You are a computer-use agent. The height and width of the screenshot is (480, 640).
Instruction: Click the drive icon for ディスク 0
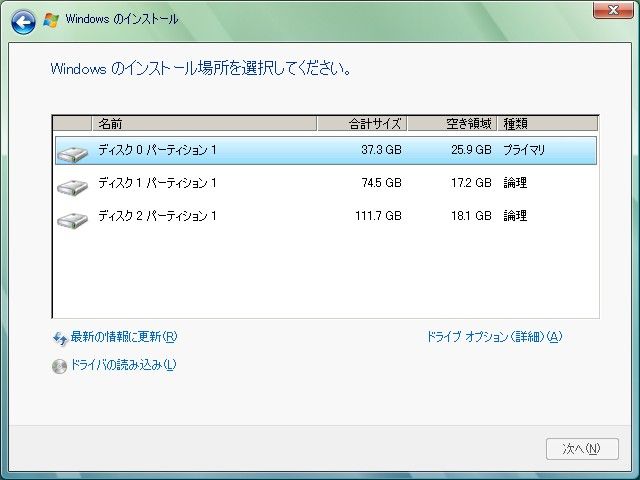coord(73,153)
